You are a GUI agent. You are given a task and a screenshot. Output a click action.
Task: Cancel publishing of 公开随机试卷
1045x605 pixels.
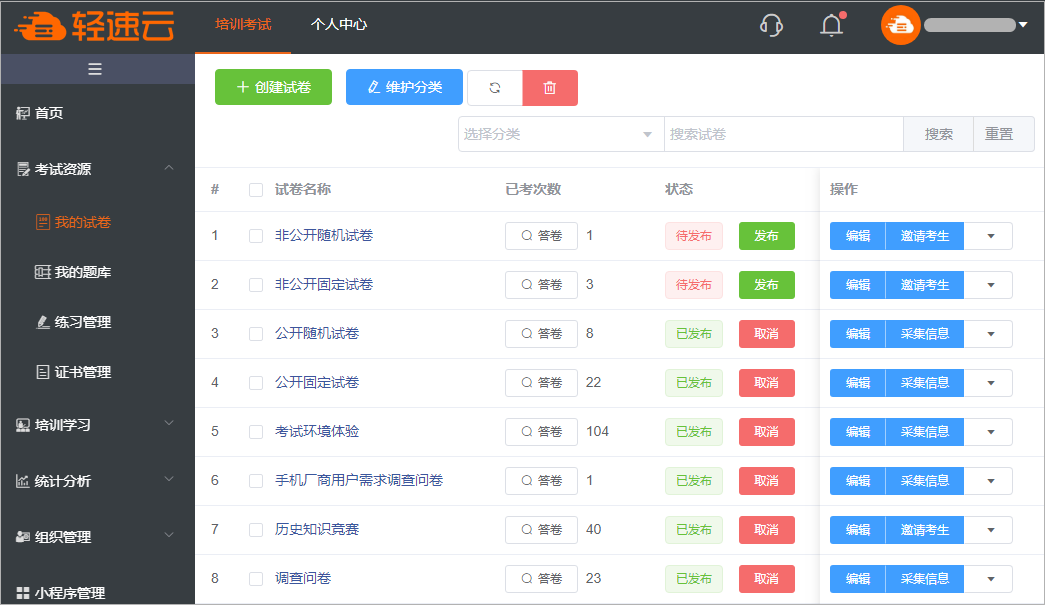pos(766,334)
